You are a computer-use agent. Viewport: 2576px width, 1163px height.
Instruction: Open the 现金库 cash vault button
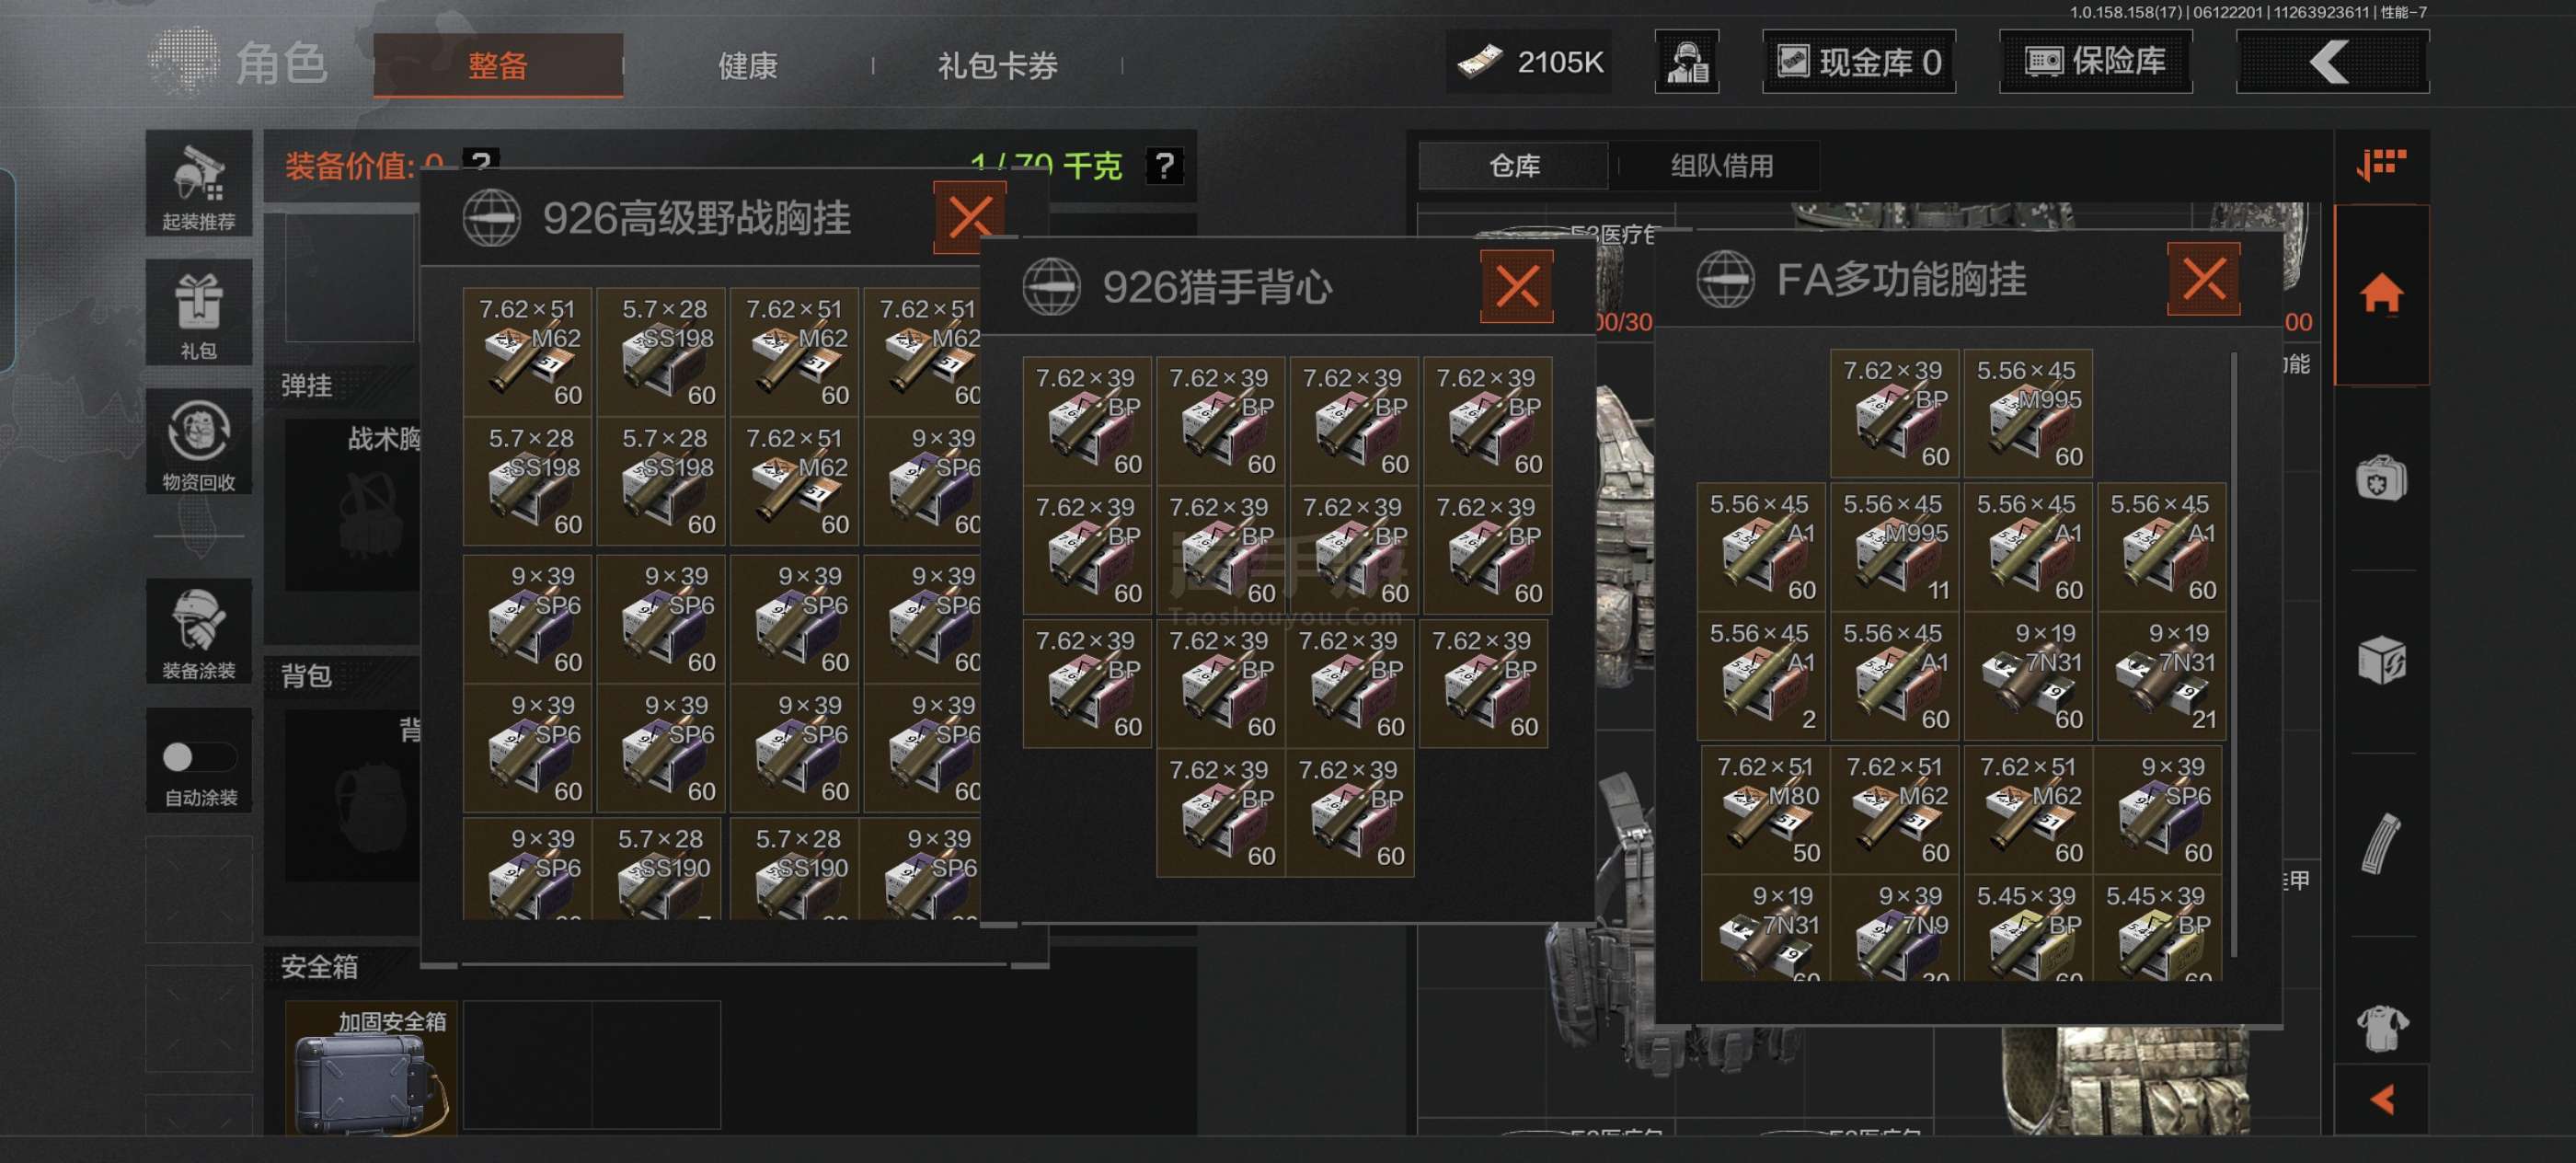tap(1859, 62)
